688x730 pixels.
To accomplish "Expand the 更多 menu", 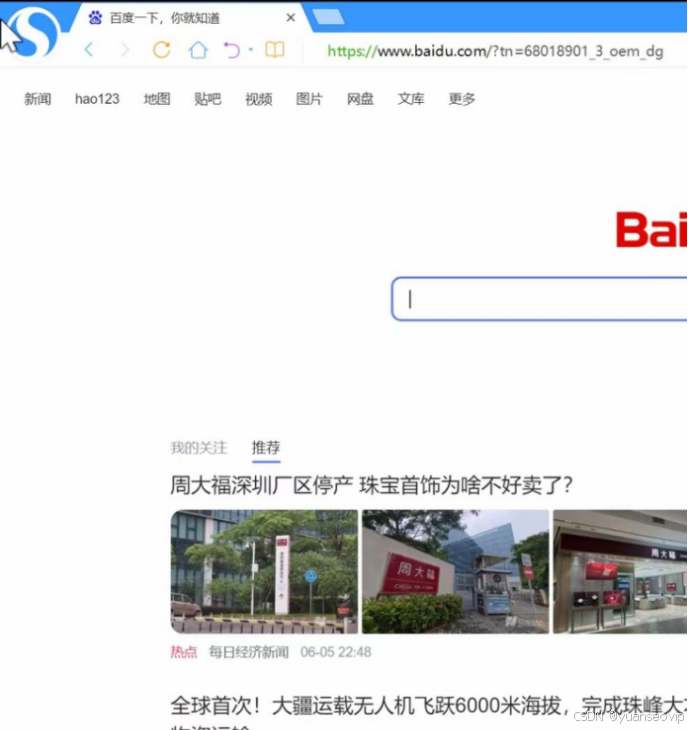I will click(x=462, y=99).
